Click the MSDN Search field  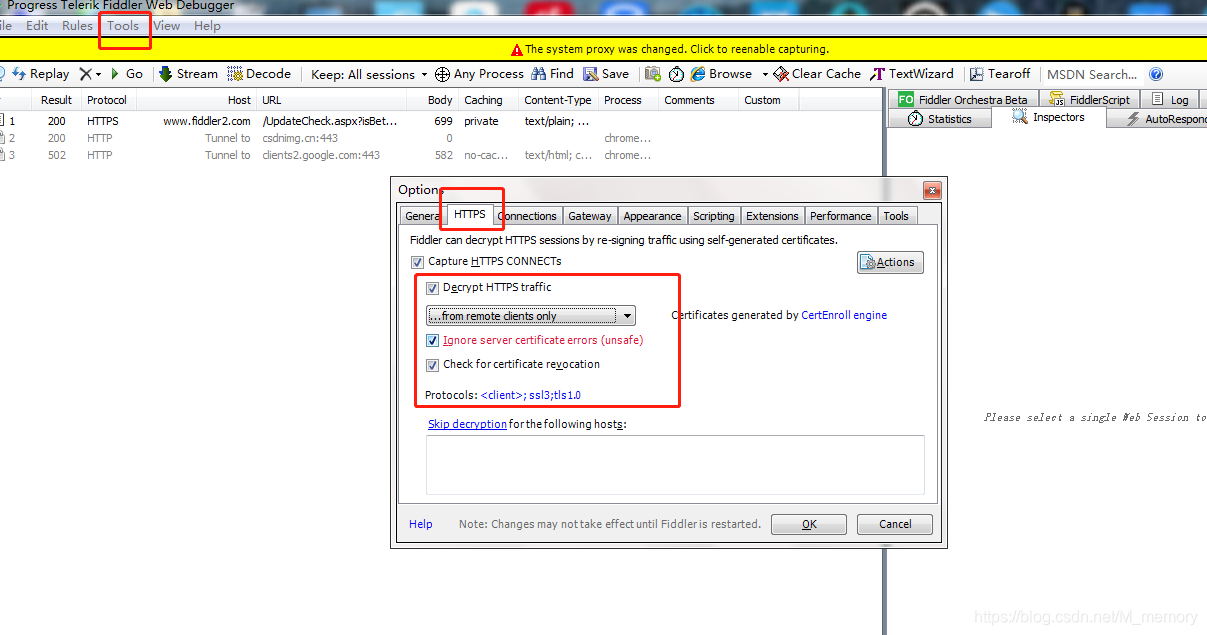coord(1092,74)
